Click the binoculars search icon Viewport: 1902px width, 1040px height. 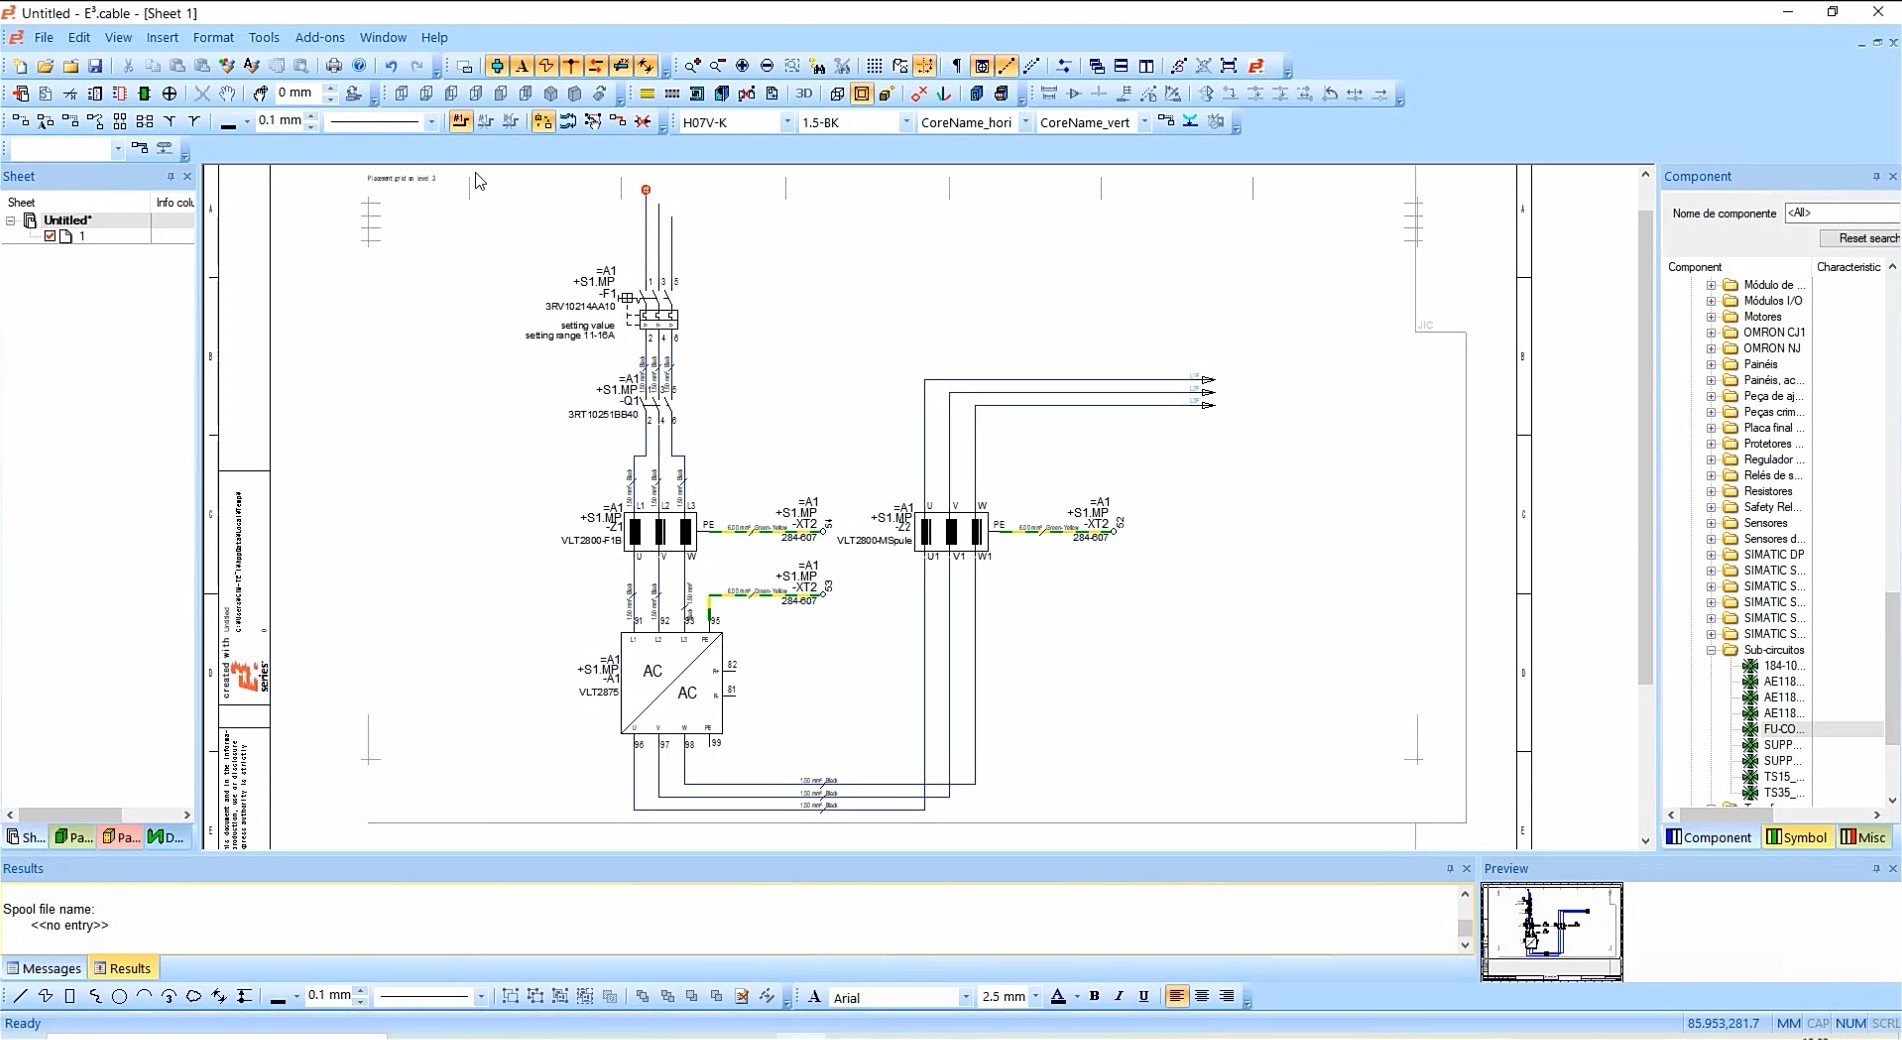[818, 66]
